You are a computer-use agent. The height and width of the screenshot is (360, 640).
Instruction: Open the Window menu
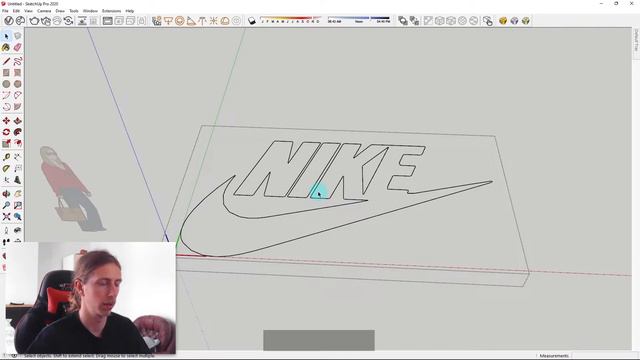[90, 11]
